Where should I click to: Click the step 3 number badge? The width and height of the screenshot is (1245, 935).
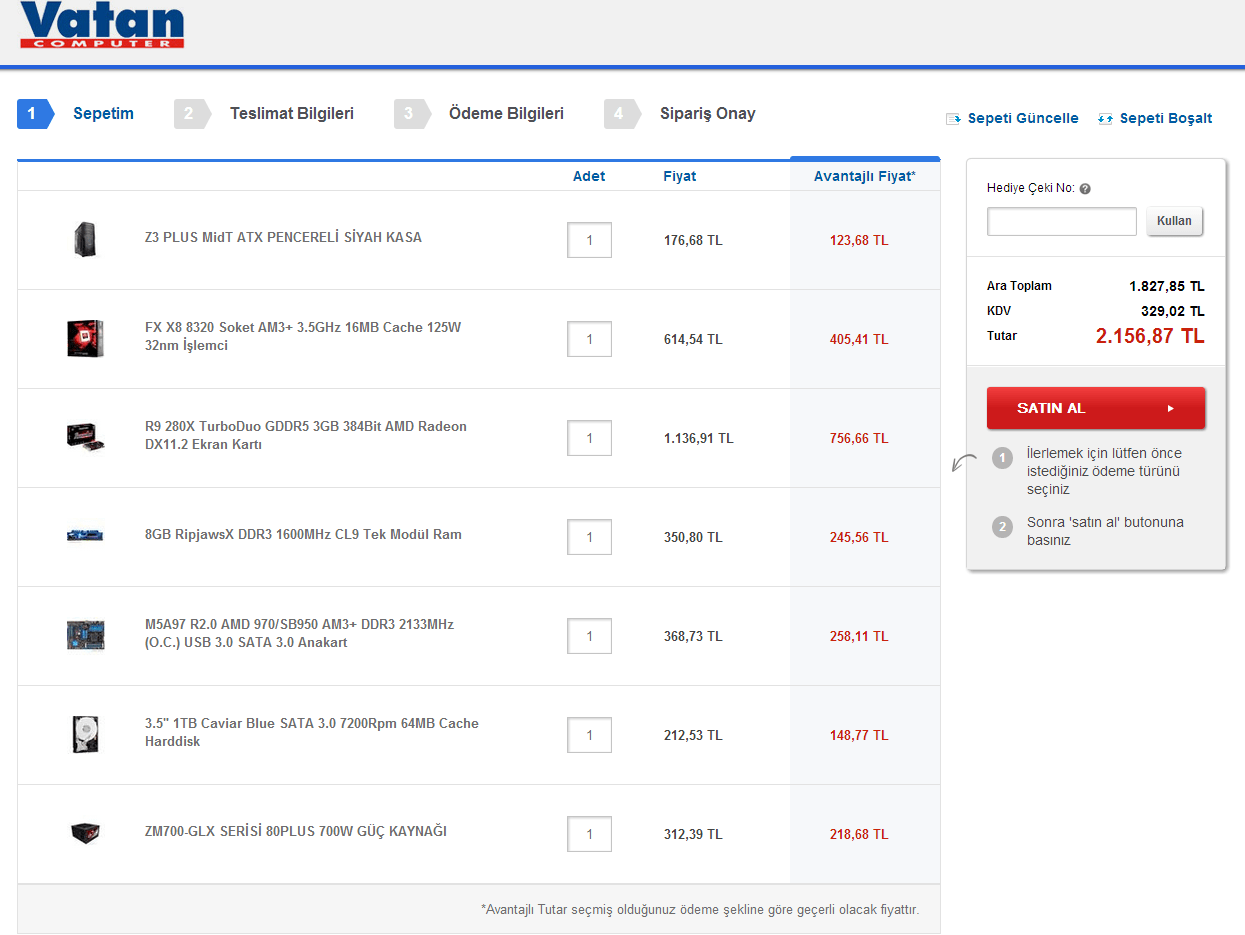coord(411,114)
